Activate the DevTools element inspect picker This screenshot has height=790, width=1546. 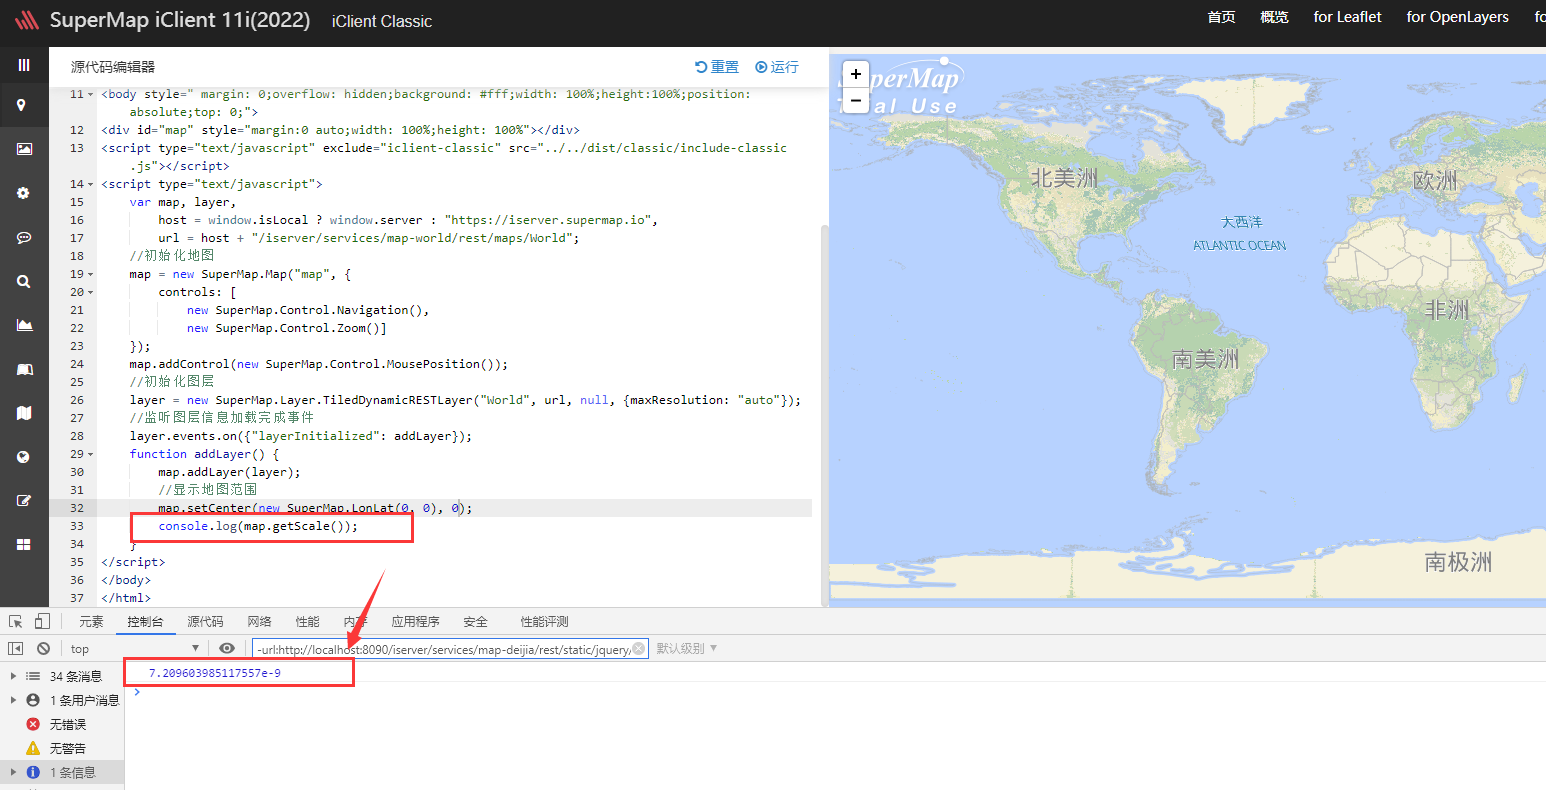pyautogui.click(x=16, y=621)
